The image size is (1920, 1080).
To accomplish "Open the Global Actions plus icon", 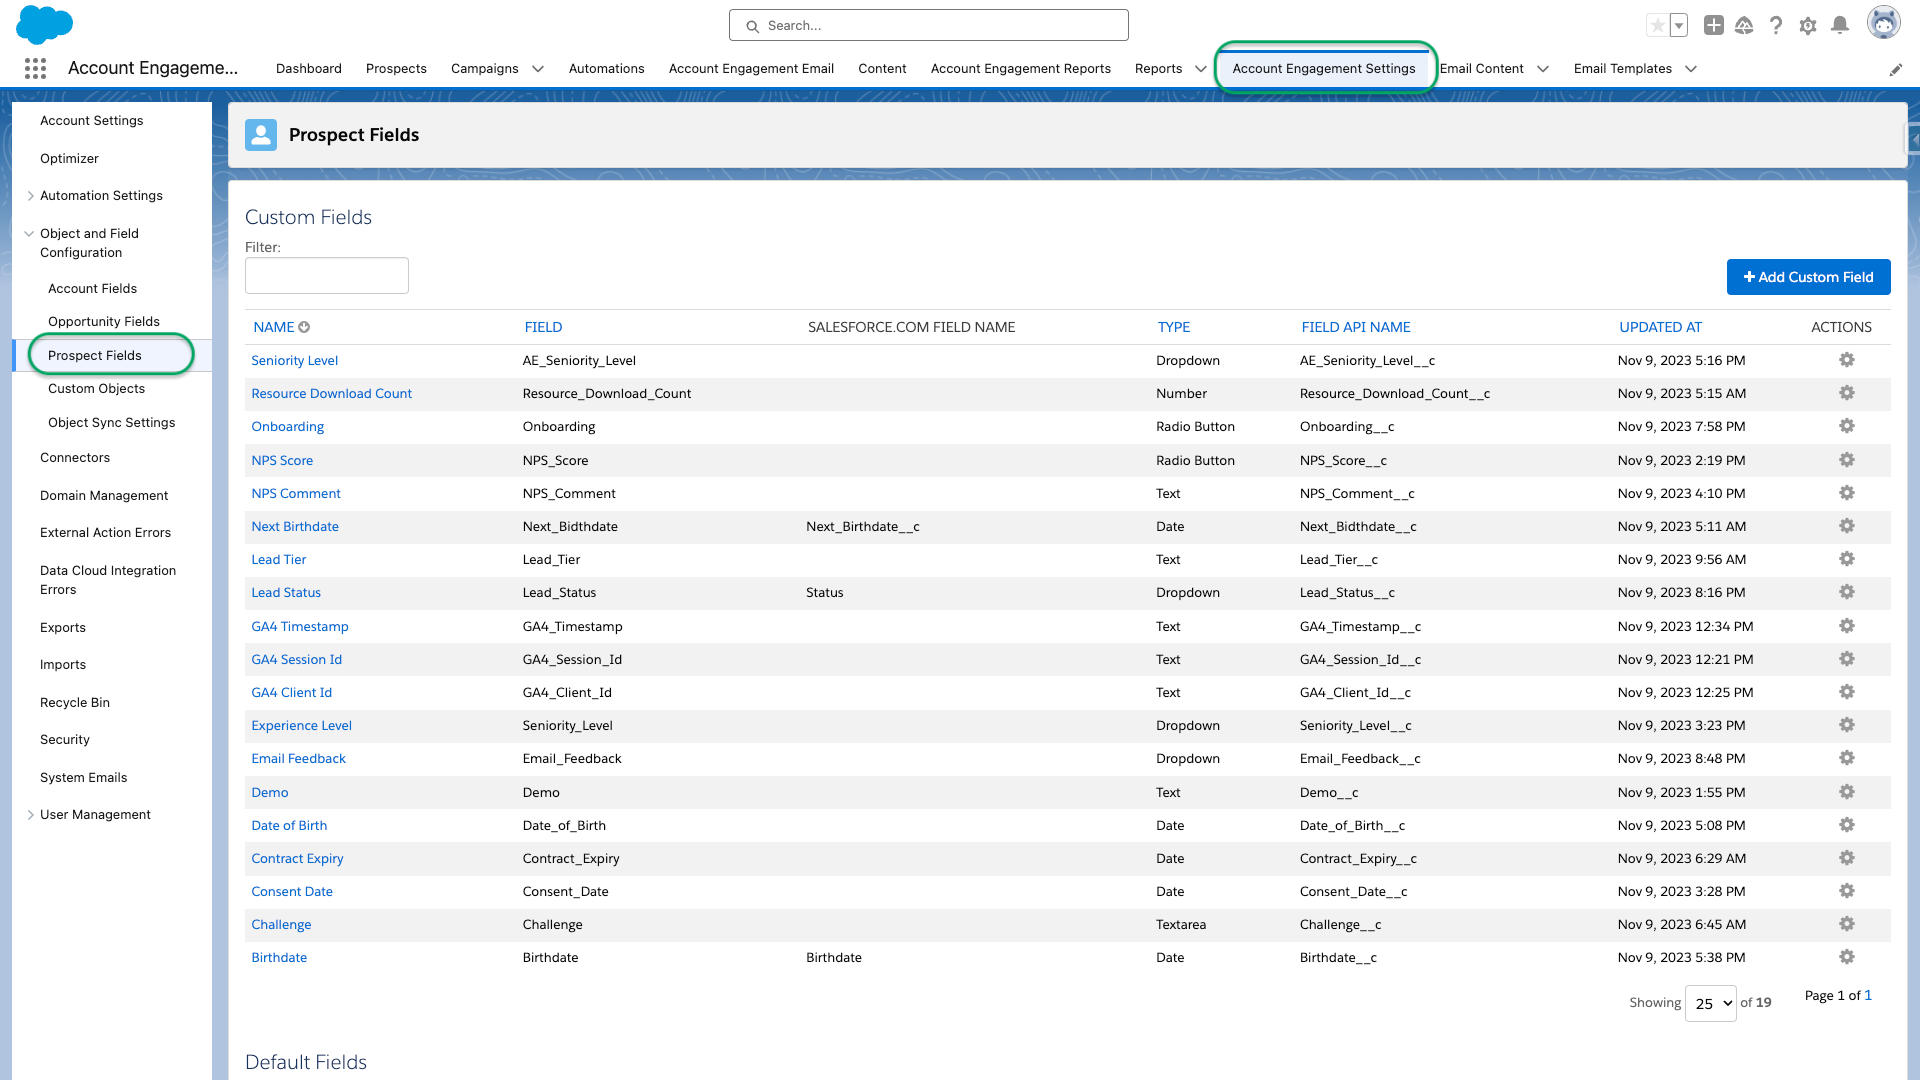I will [x=1714, y=26].
